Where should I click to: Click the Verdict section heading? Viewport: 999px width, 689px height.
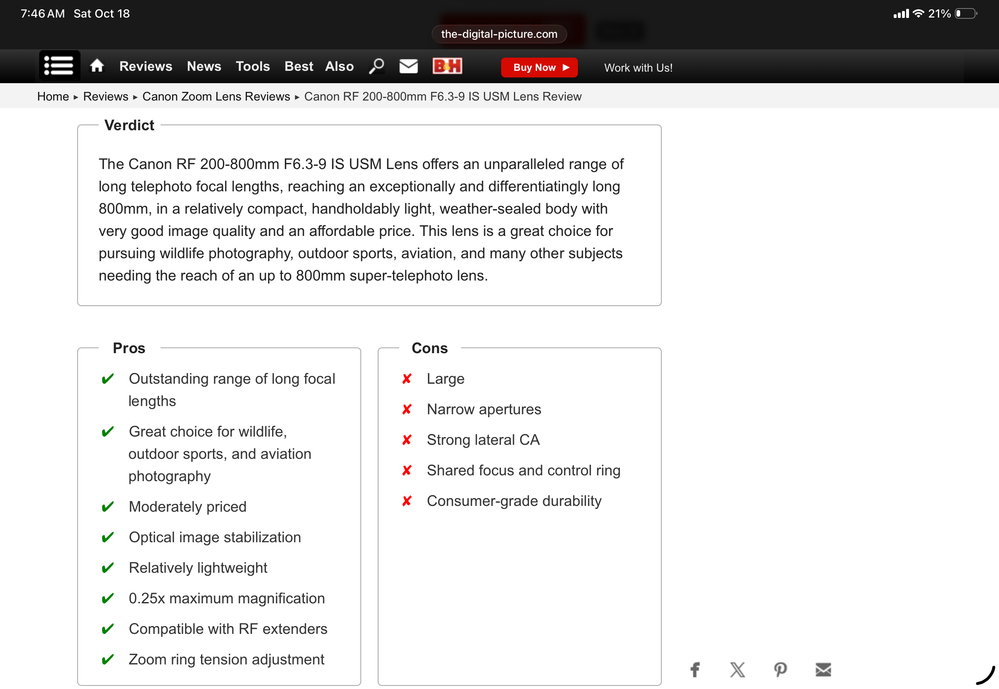[129, 125]
